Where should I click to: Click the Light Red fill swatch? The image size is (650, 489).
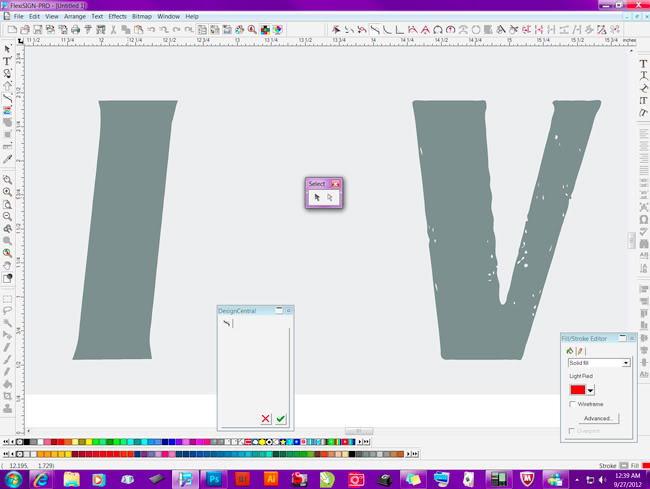pyautogui.click(x=577, y=390)
